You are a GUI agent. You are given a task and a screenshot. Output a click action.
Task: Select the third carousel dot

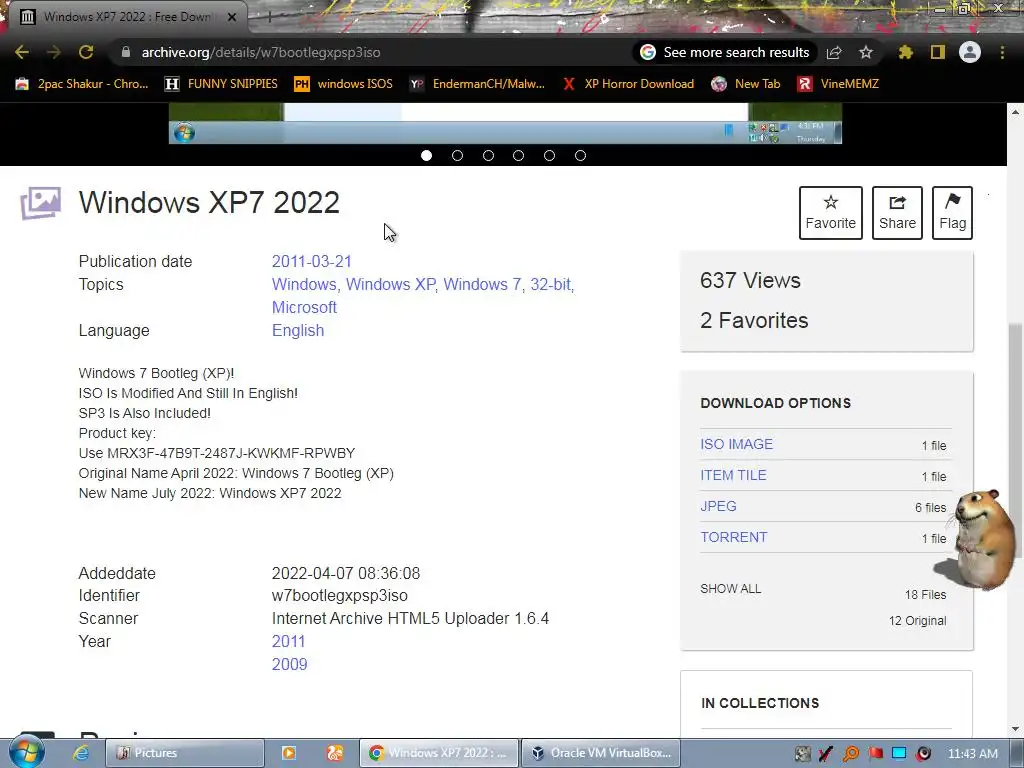(488, 155)
